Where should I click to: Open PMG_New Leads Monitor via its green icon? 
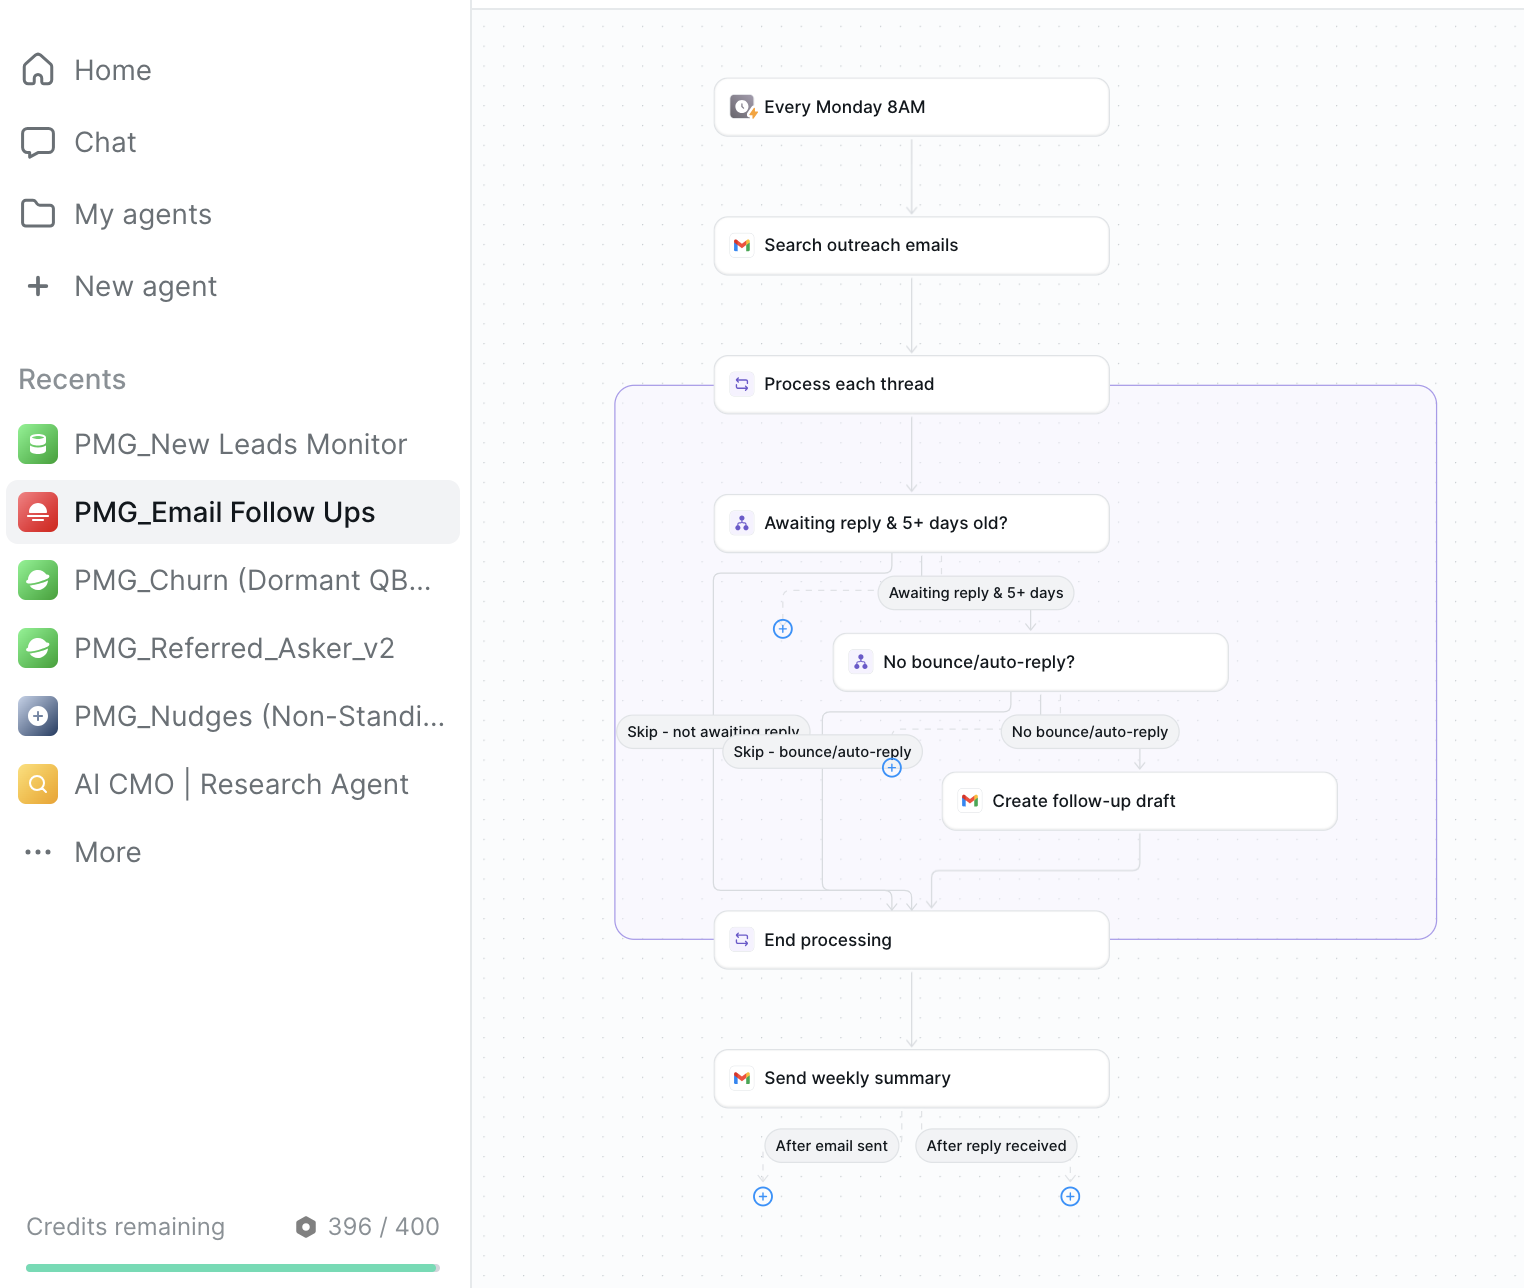click(x=37, y=444)
